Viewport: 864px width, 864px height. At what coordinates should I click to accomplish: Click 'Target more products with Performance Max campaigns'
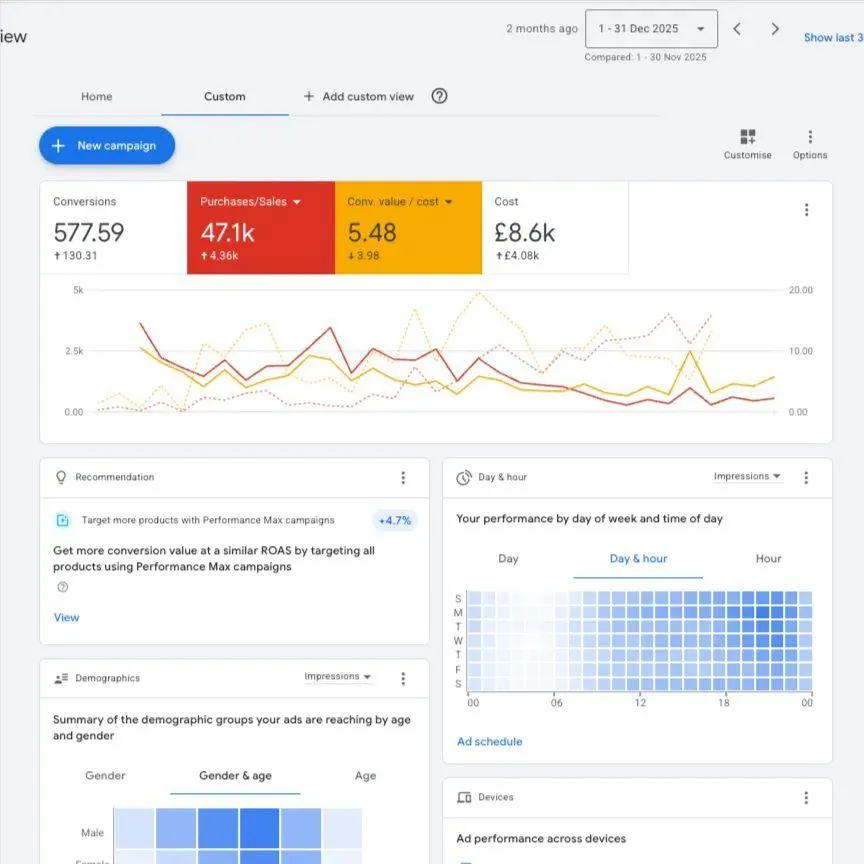208,520
